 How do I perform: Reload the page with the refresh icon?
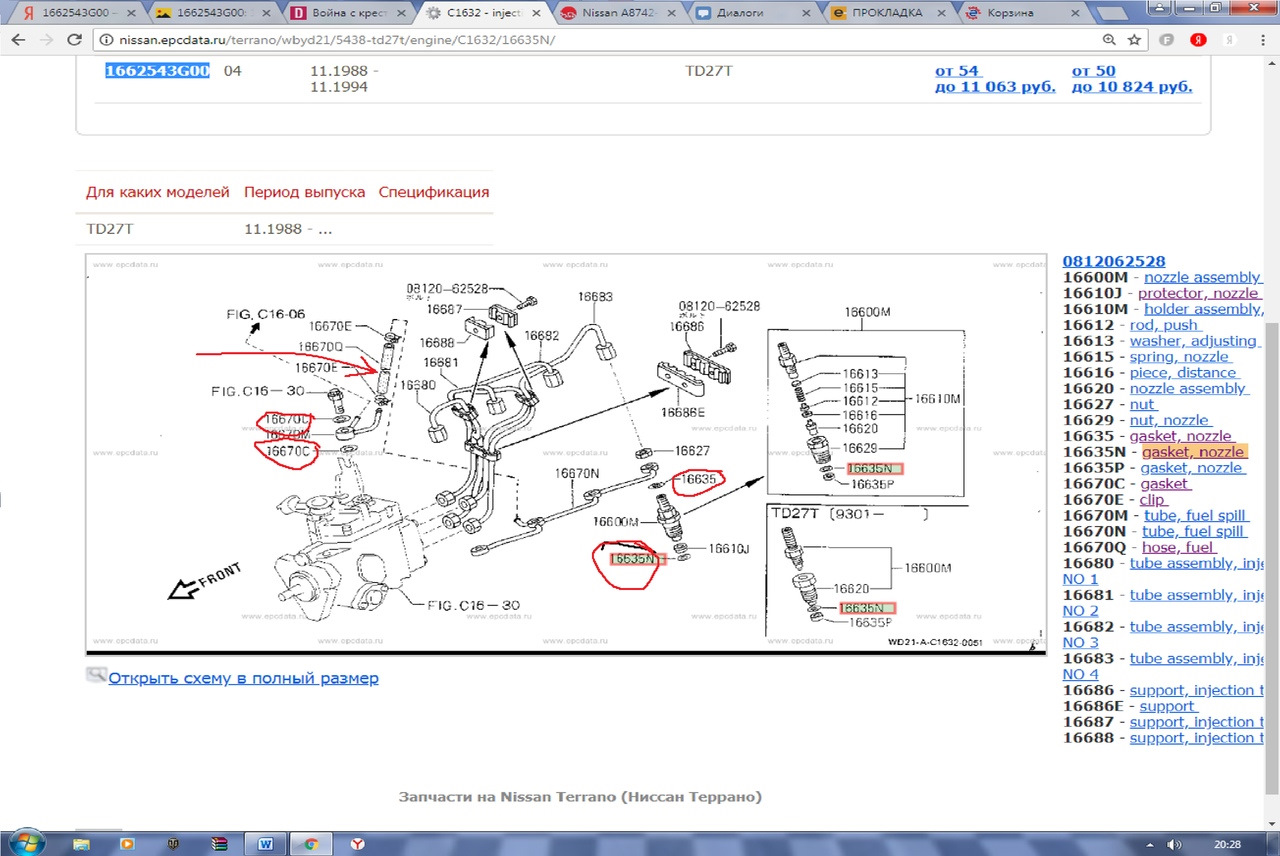[74, 40]
